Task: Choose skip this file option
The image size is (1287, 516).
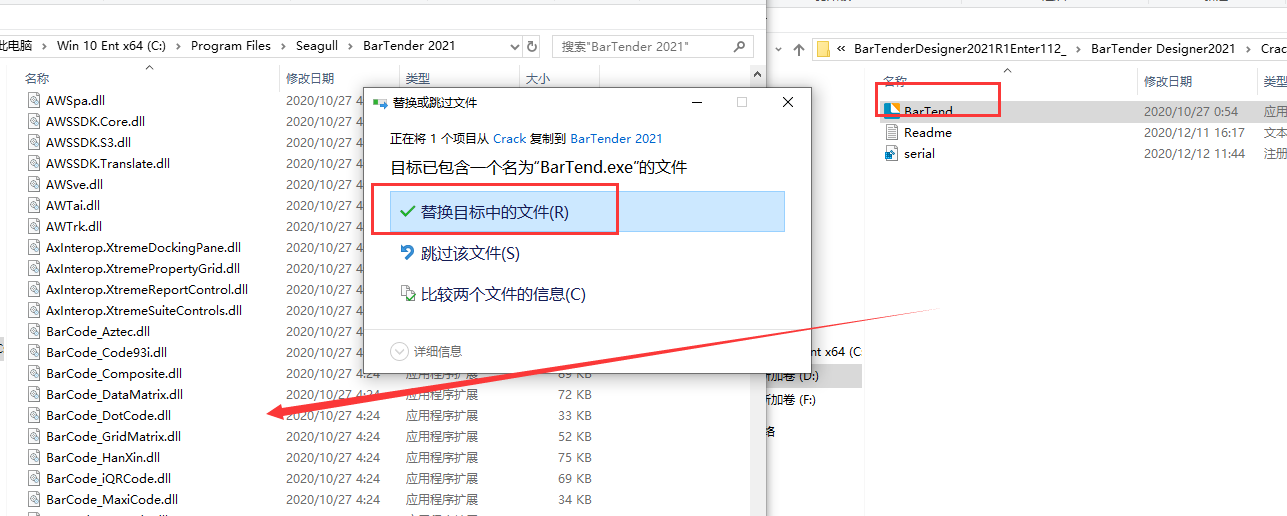Action: click(x=460, y=254)
